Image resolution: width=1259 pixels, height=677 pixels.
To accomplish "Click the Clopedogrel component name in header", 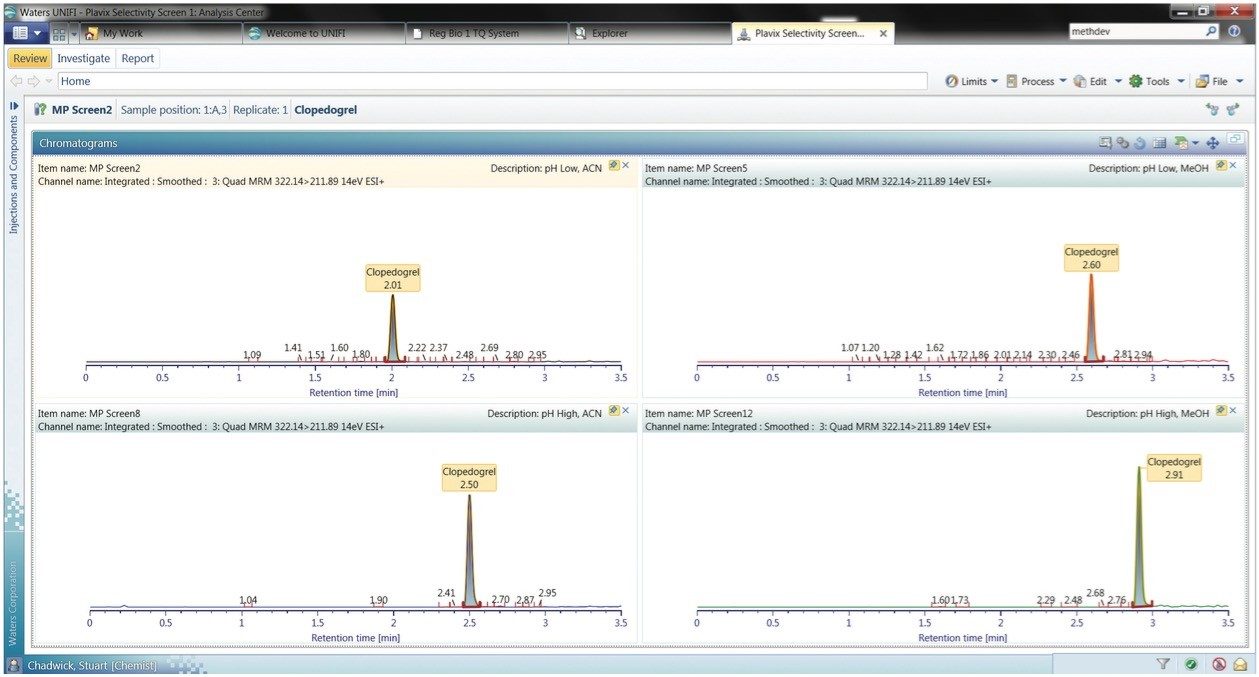I will [325, 110].
